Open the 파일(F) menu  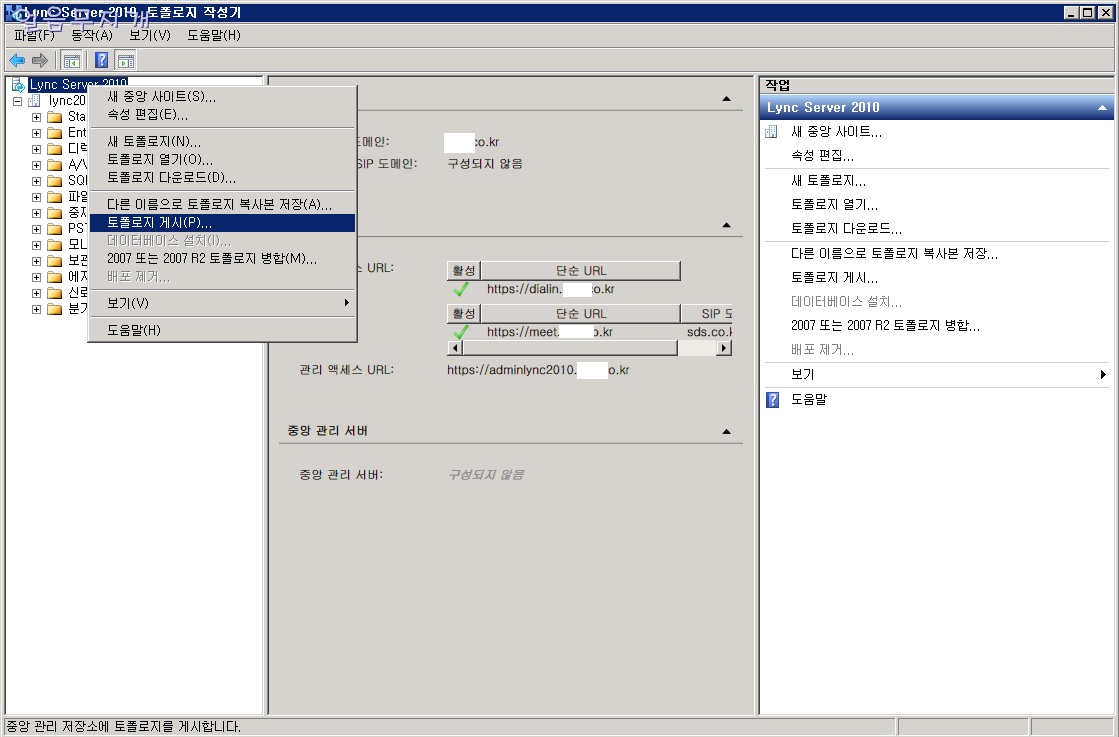click(34, 35)
